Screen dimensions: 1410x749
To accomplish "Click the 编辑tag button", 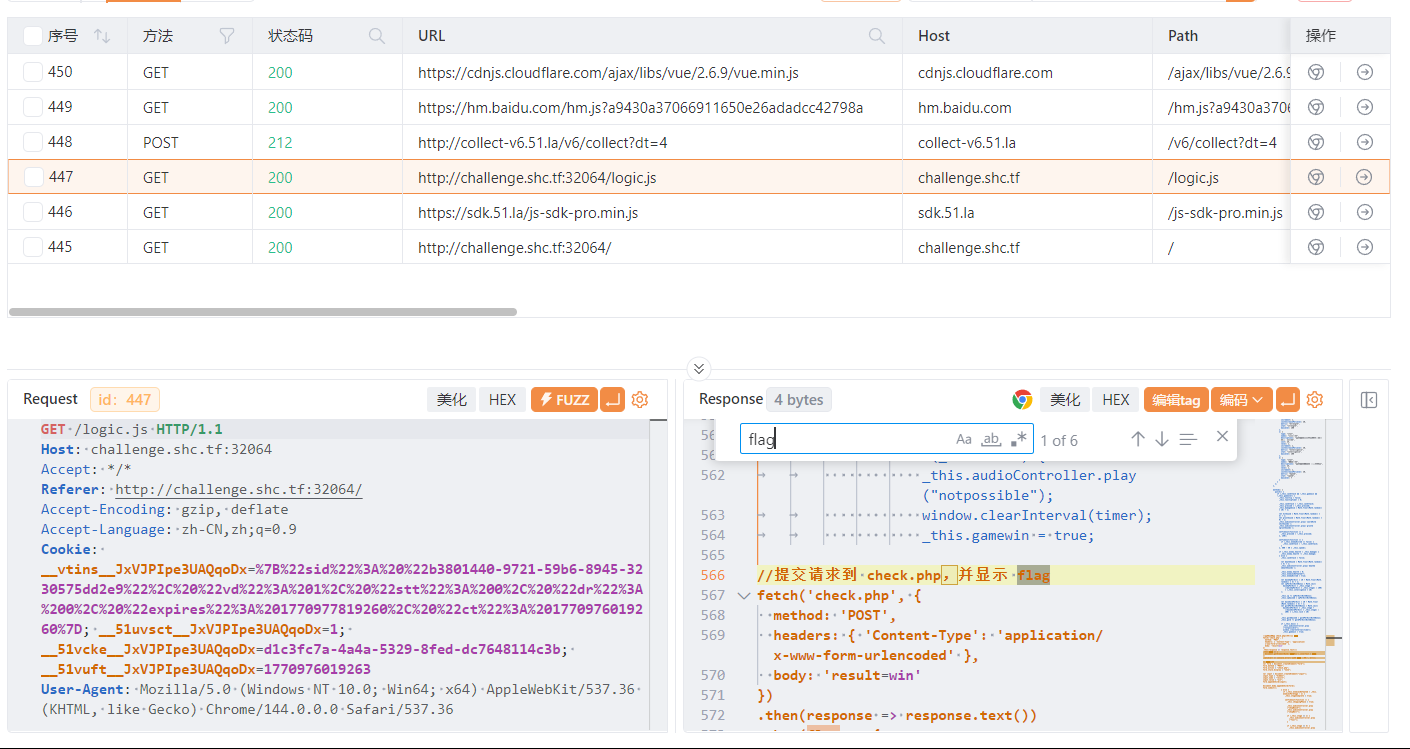I will tap(1175, 400).
